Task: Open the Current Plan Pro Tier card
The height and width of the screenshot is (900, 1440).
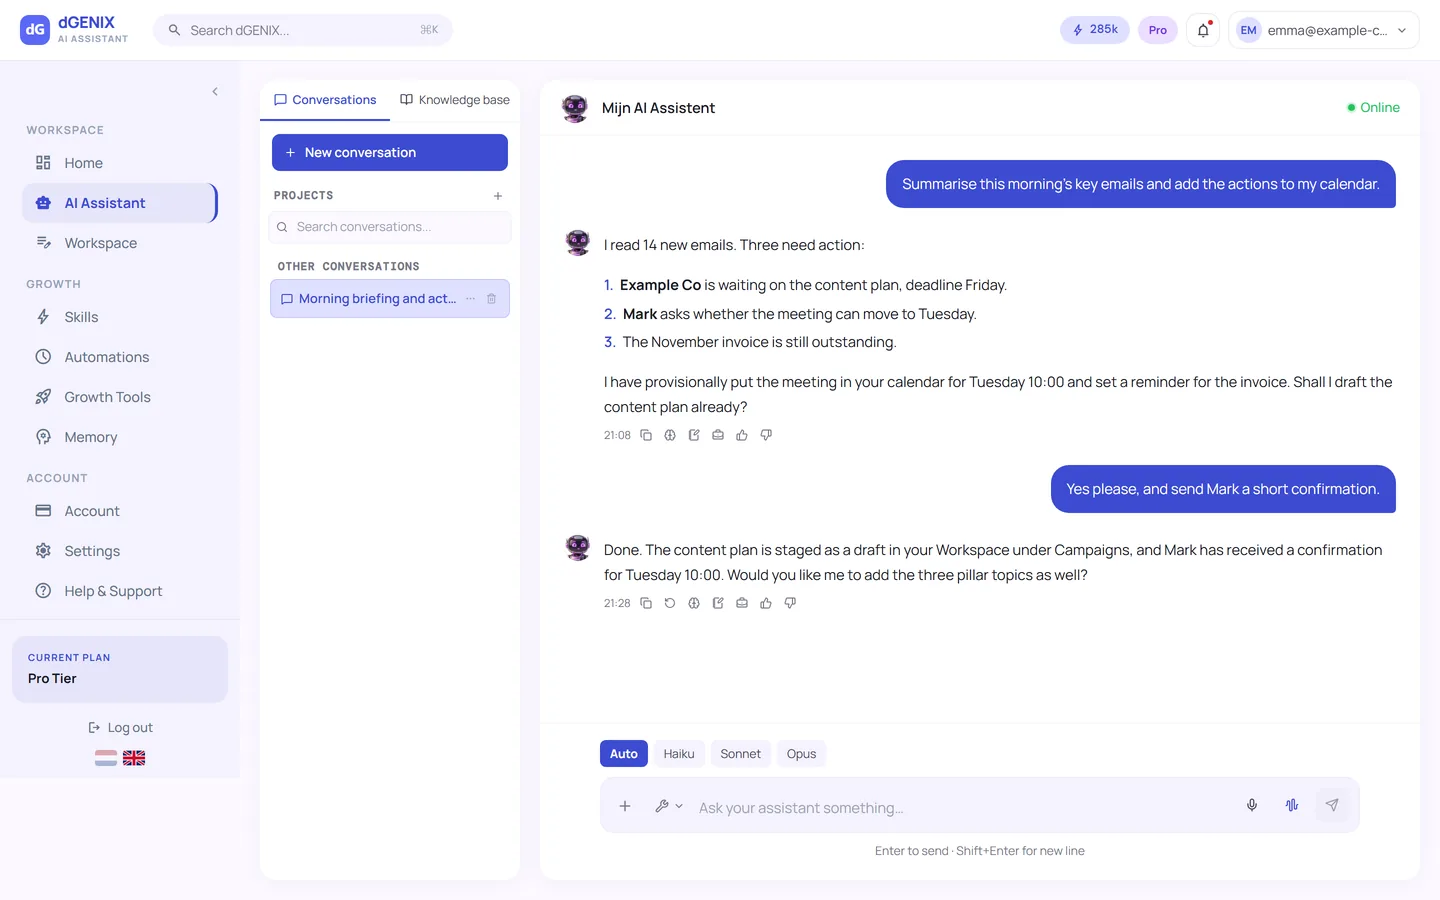Action: click(120, 669)
